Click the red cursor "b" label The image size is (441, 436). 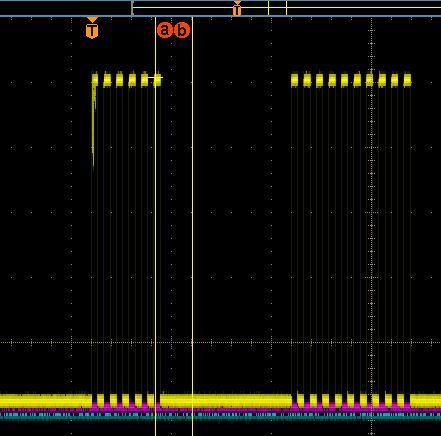[182, 30]
